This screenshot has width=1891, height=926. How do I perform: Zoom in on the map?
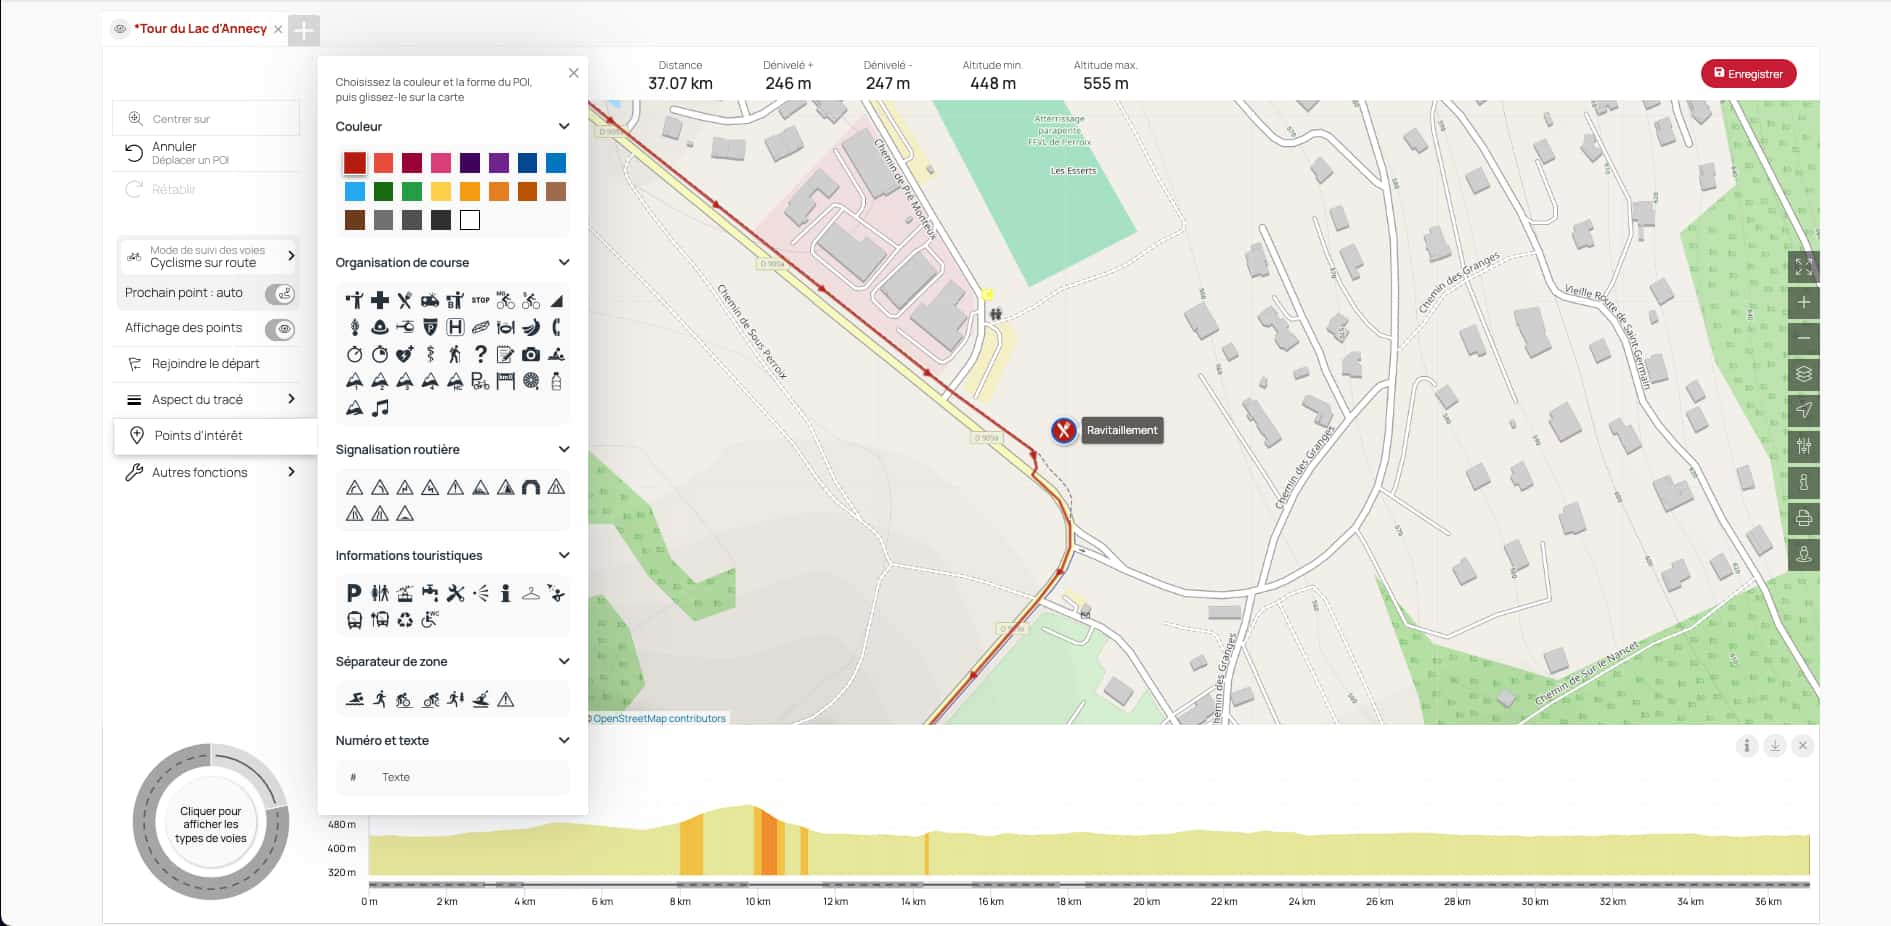tap(1804, 302)
